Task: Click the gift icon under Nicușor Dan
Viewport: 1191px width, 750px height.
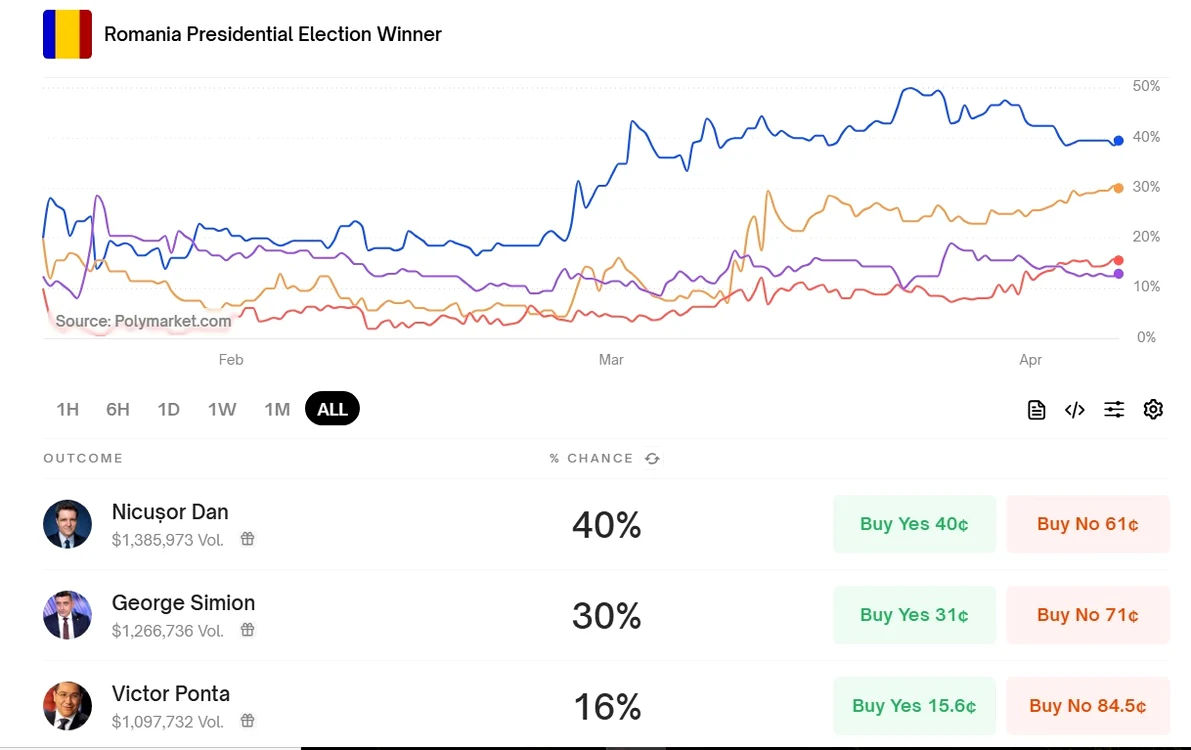Action: (248, 539)
